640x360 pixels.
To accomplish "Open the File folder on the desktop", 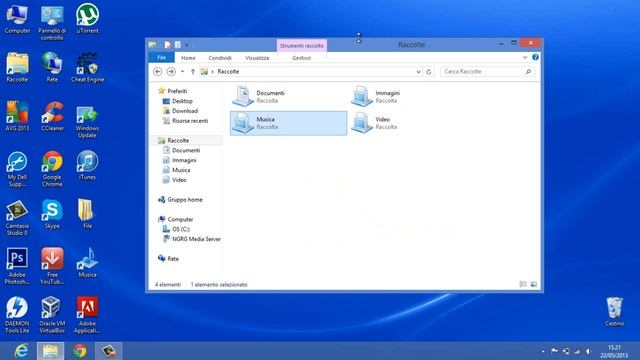I will (x=87, y=214).
